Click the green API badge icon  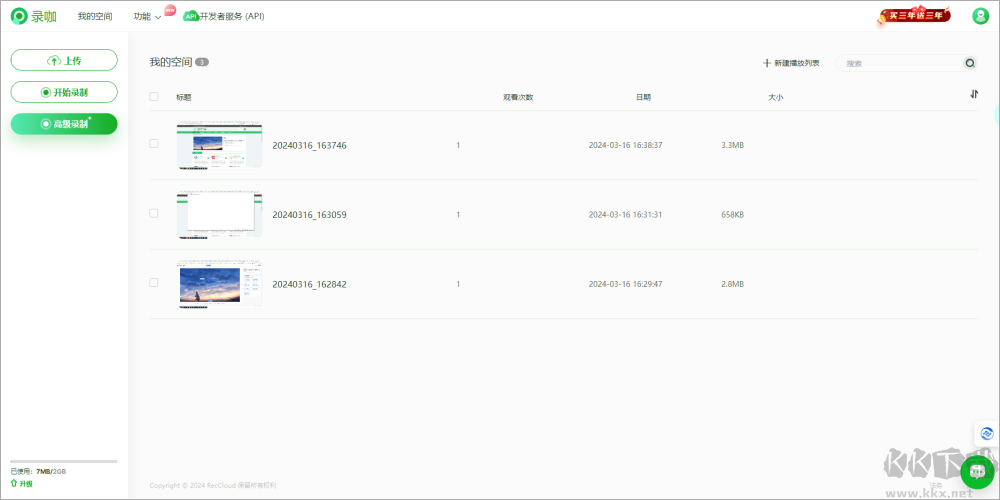pyautogui.click(x=191, y=16)
